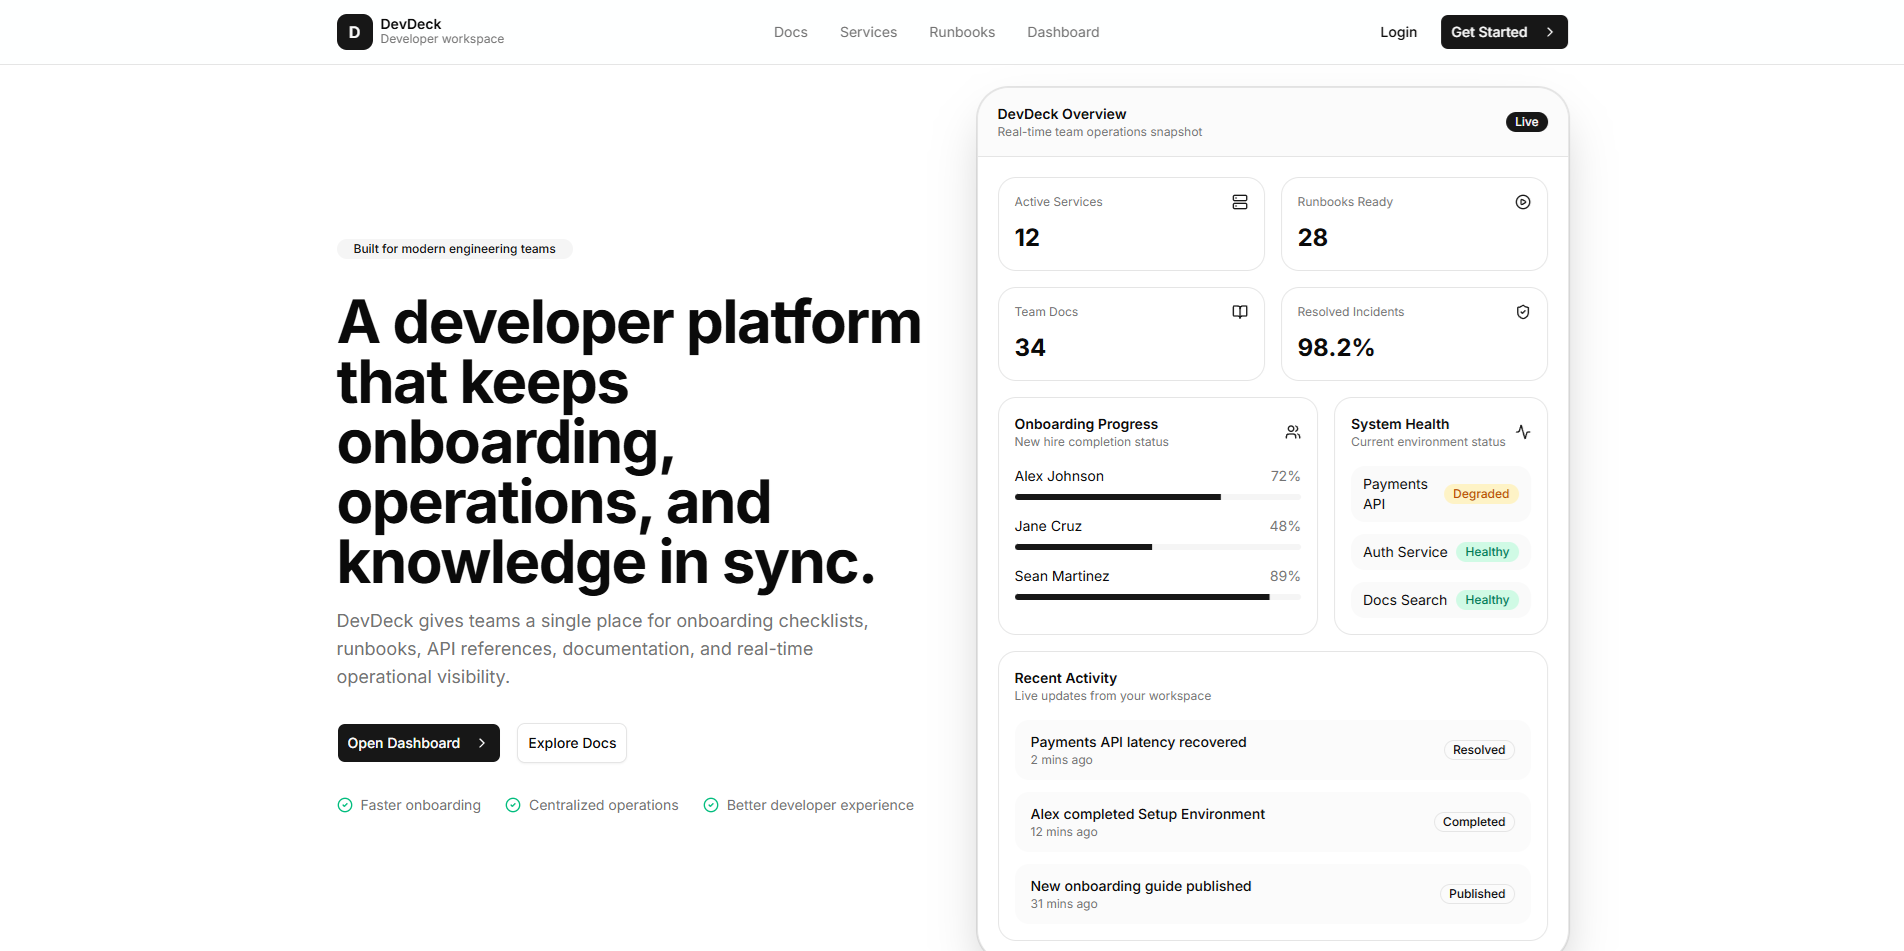Click Jane Cruz's 48% value
The width and height of the screenshot is (1904, 951).
point(1285,526)
